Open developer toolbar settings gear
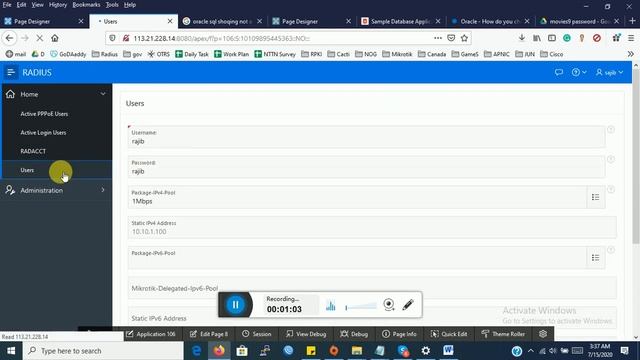This screenshot has width=640, height=360. [x=543, y=334]
